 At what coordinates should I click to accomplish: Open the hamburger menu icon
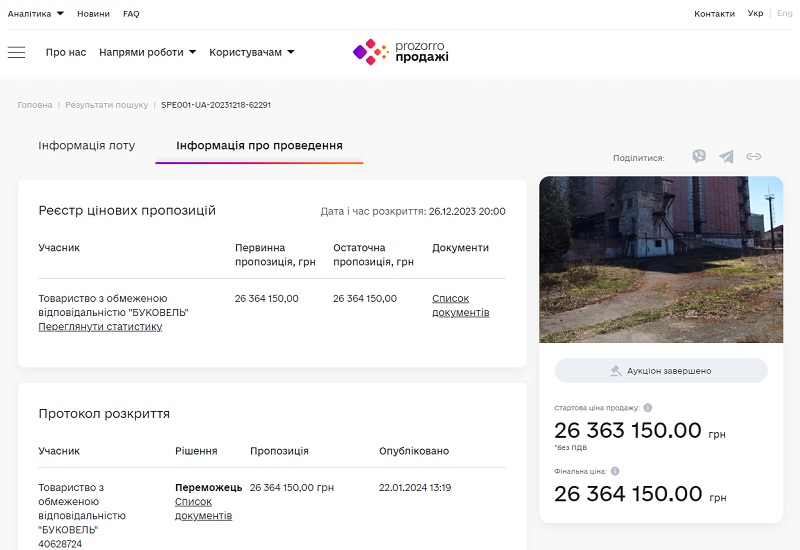tap(16, 52)
